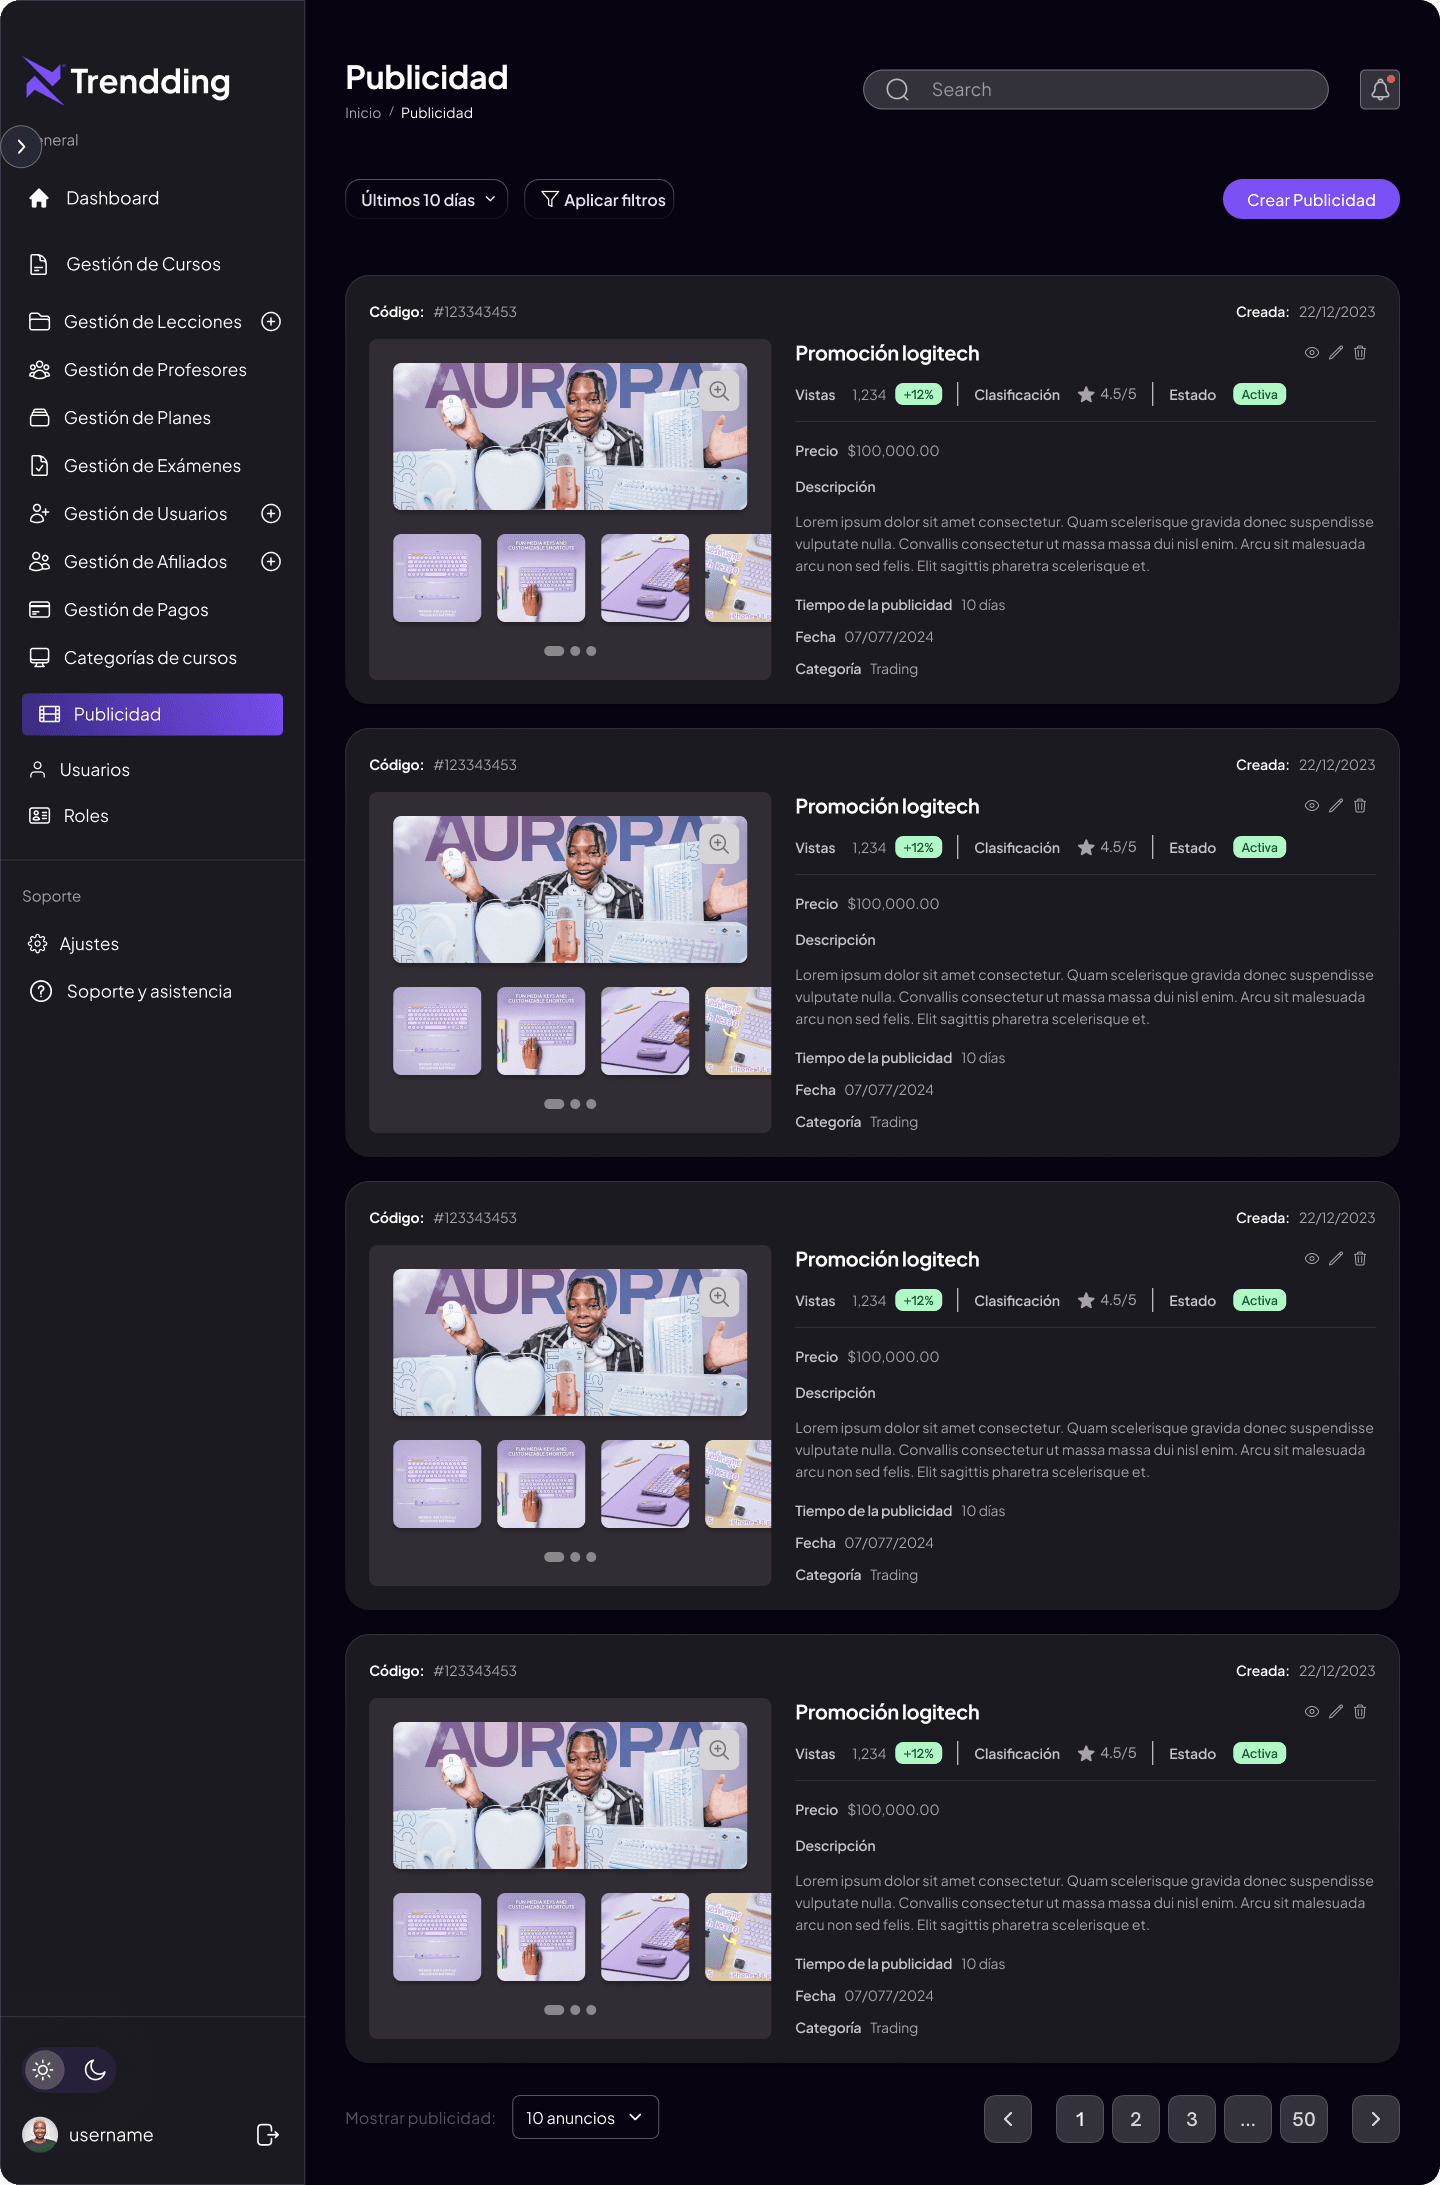Select third thumbnail in second ad
Image resolution: width=1440 pixels, height=2185 pixels.
645,1031
